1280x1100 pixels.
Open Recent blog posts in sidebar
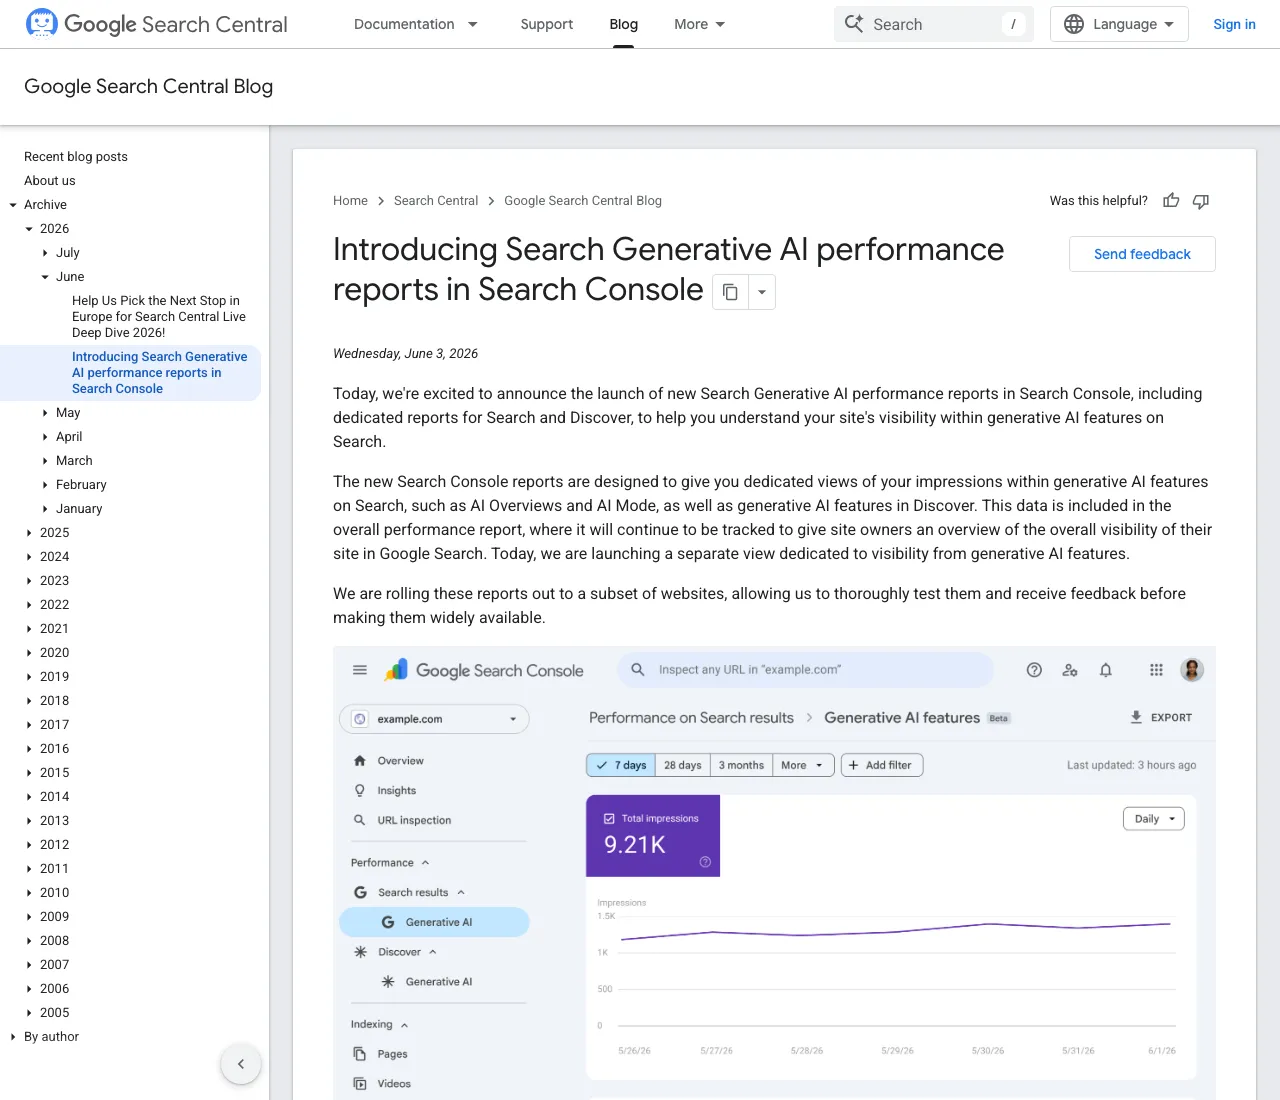(x=76, y=157)
